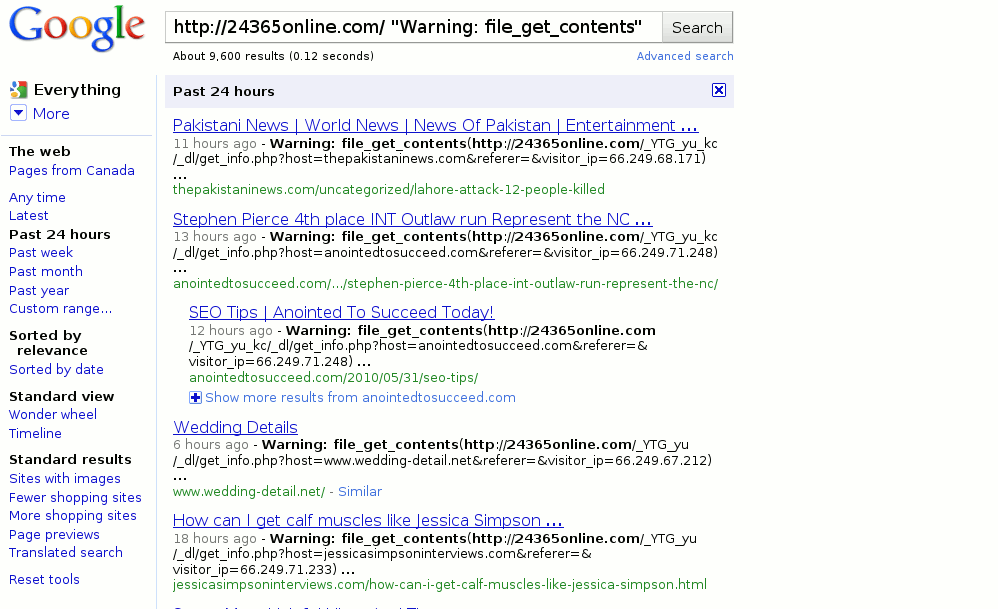Click The web heading

click(x=39, y=151)
